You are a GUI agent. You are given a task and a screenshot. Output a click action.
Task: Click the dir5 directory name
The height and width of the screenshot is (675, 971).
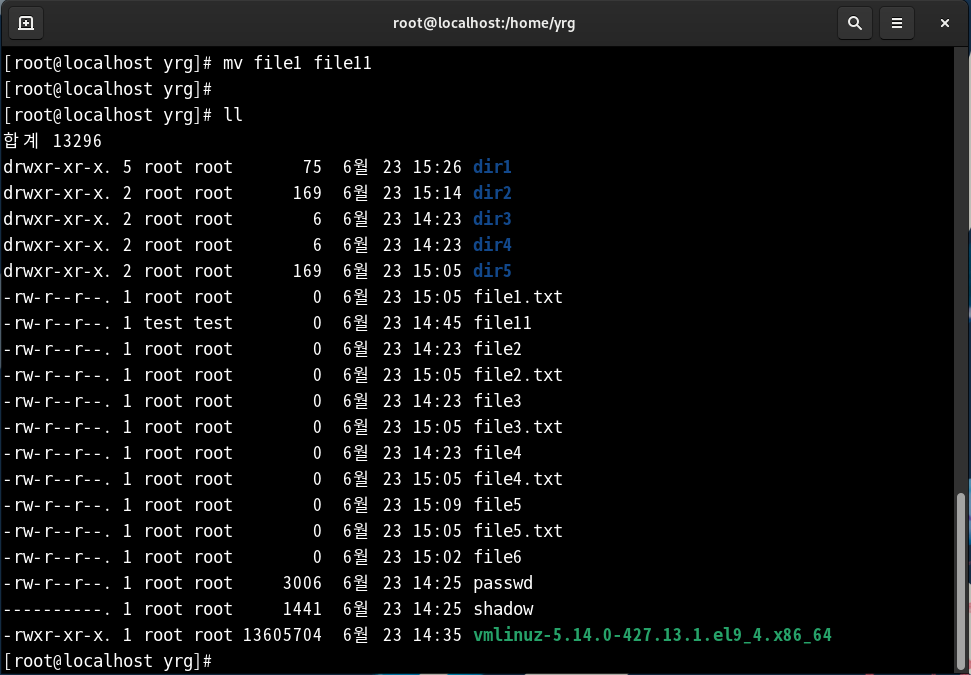[x=492, y=271]
